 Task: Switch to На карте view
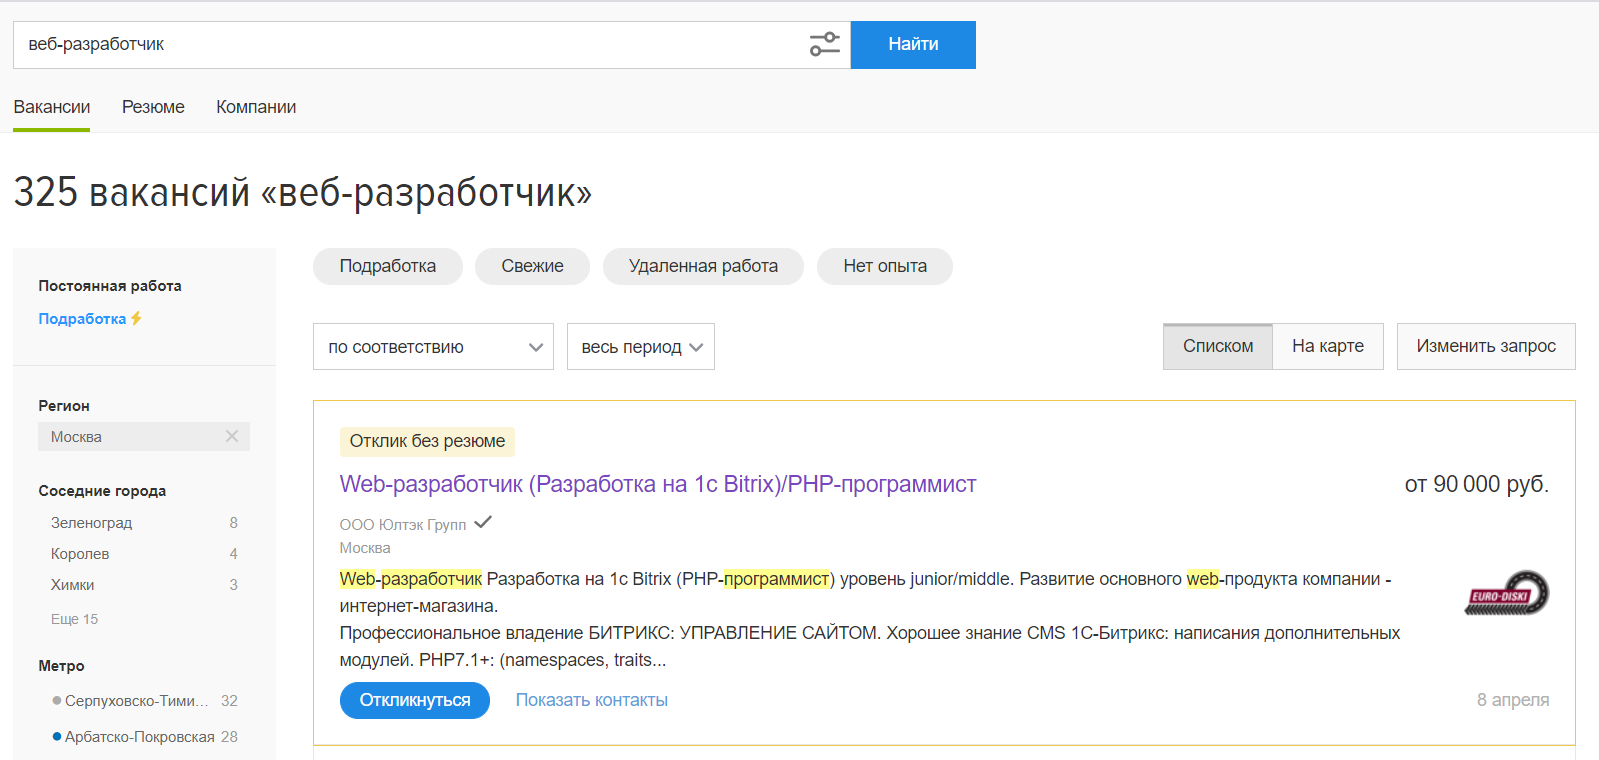pos(1328,346)
